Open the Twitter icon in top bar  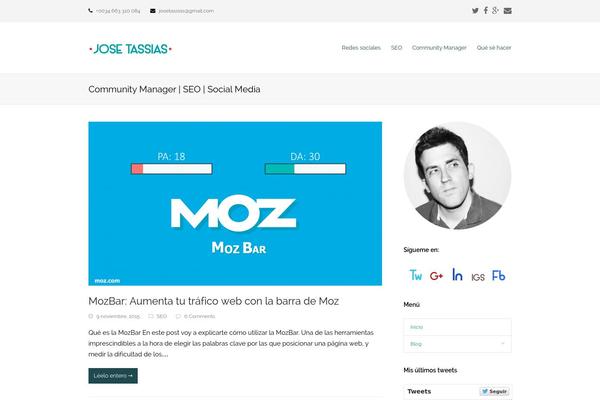475,11
